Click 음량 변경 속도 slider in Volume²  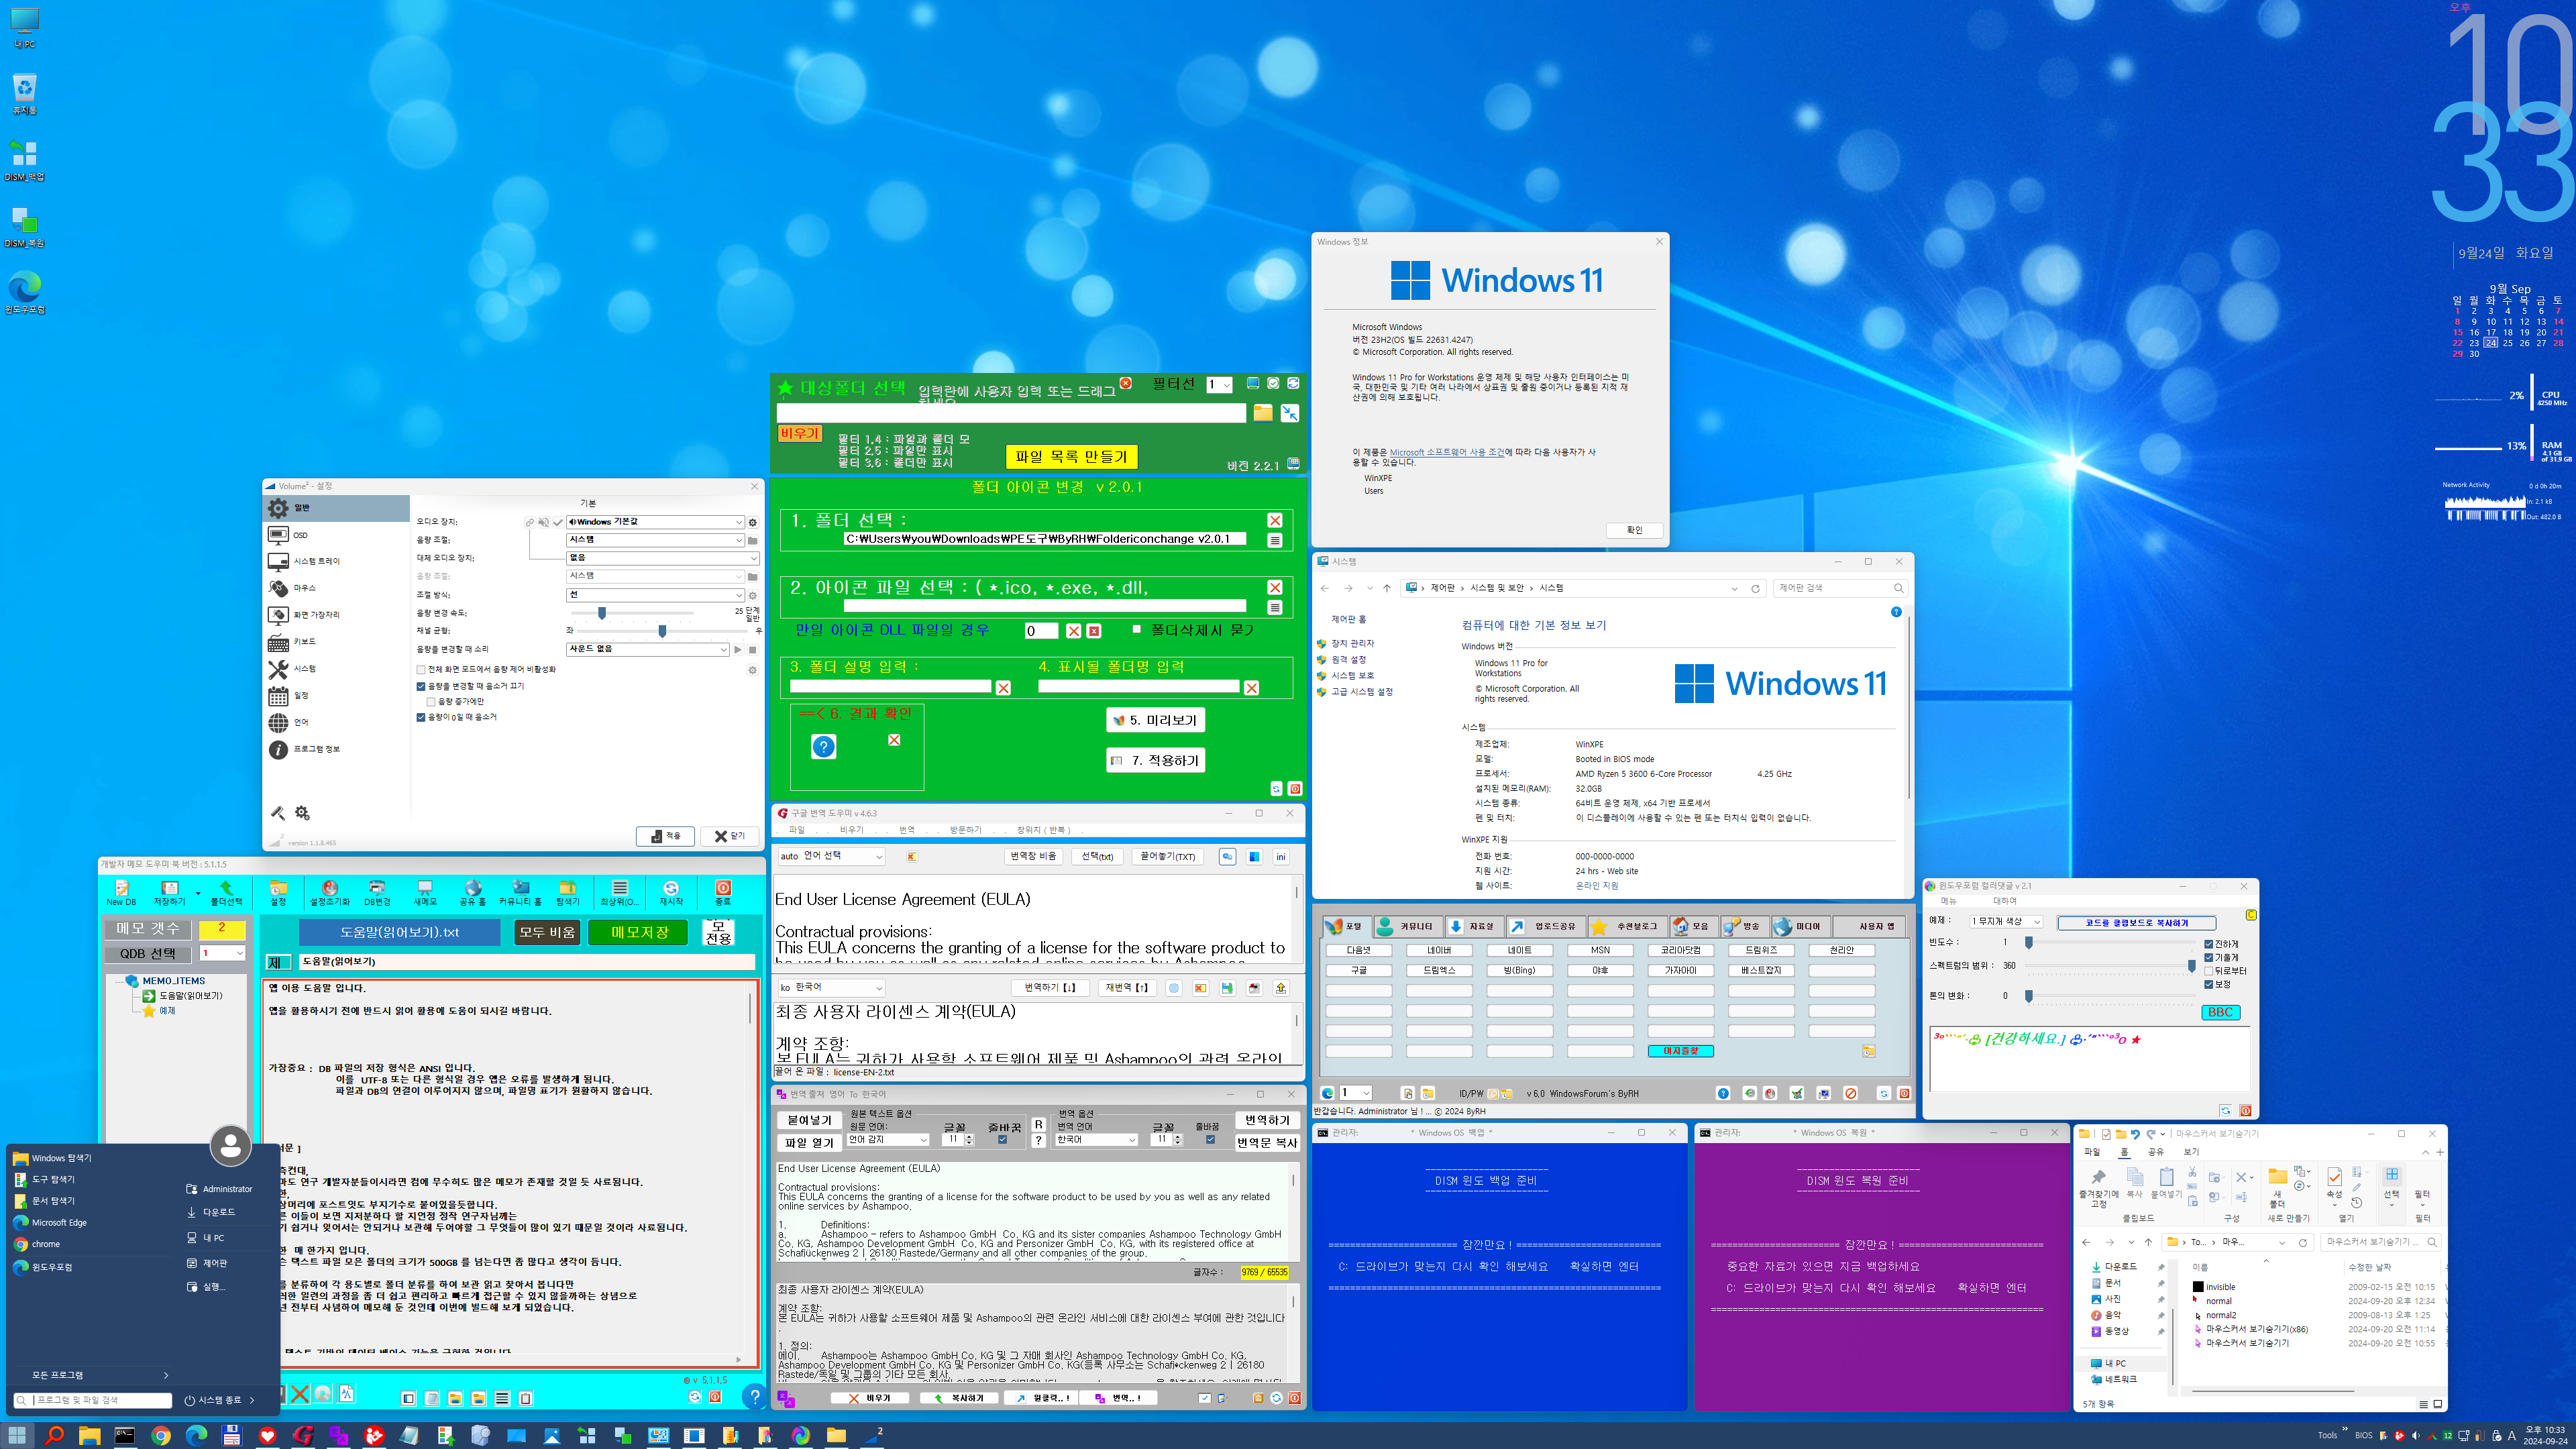pyautogui.click(x=632, y=613)
